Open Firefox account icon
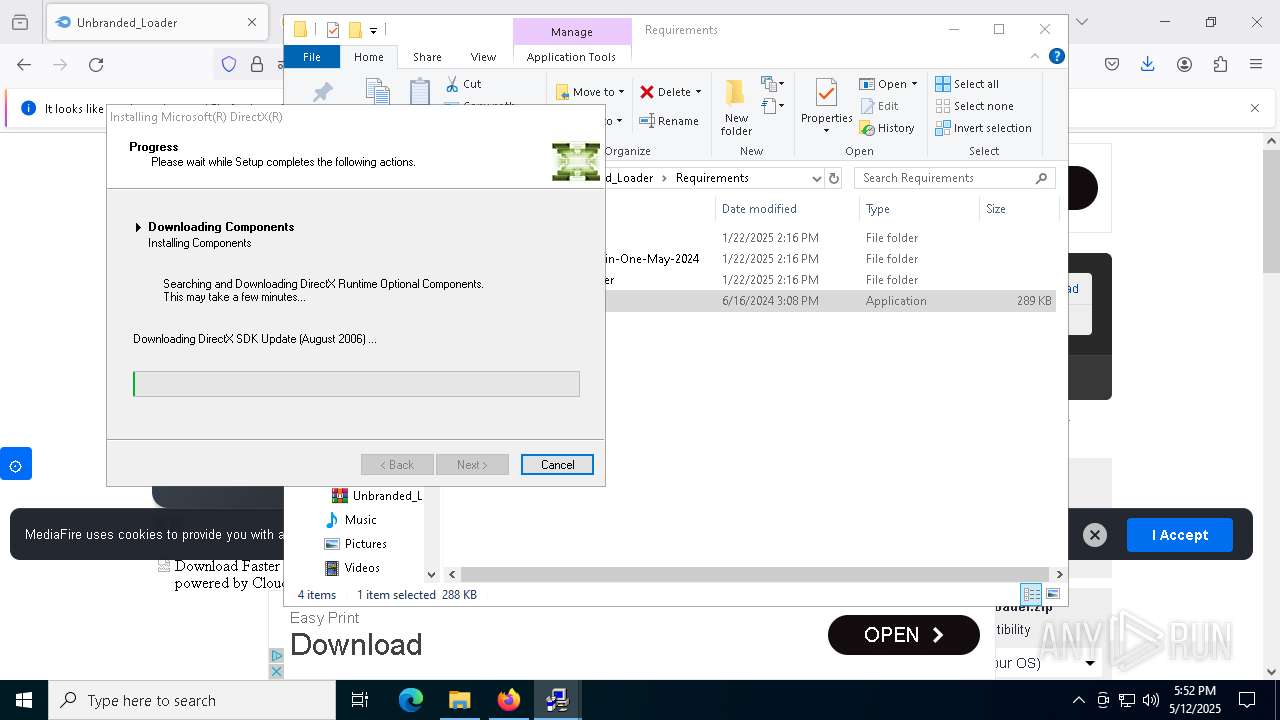 (x=1184, y=65)
